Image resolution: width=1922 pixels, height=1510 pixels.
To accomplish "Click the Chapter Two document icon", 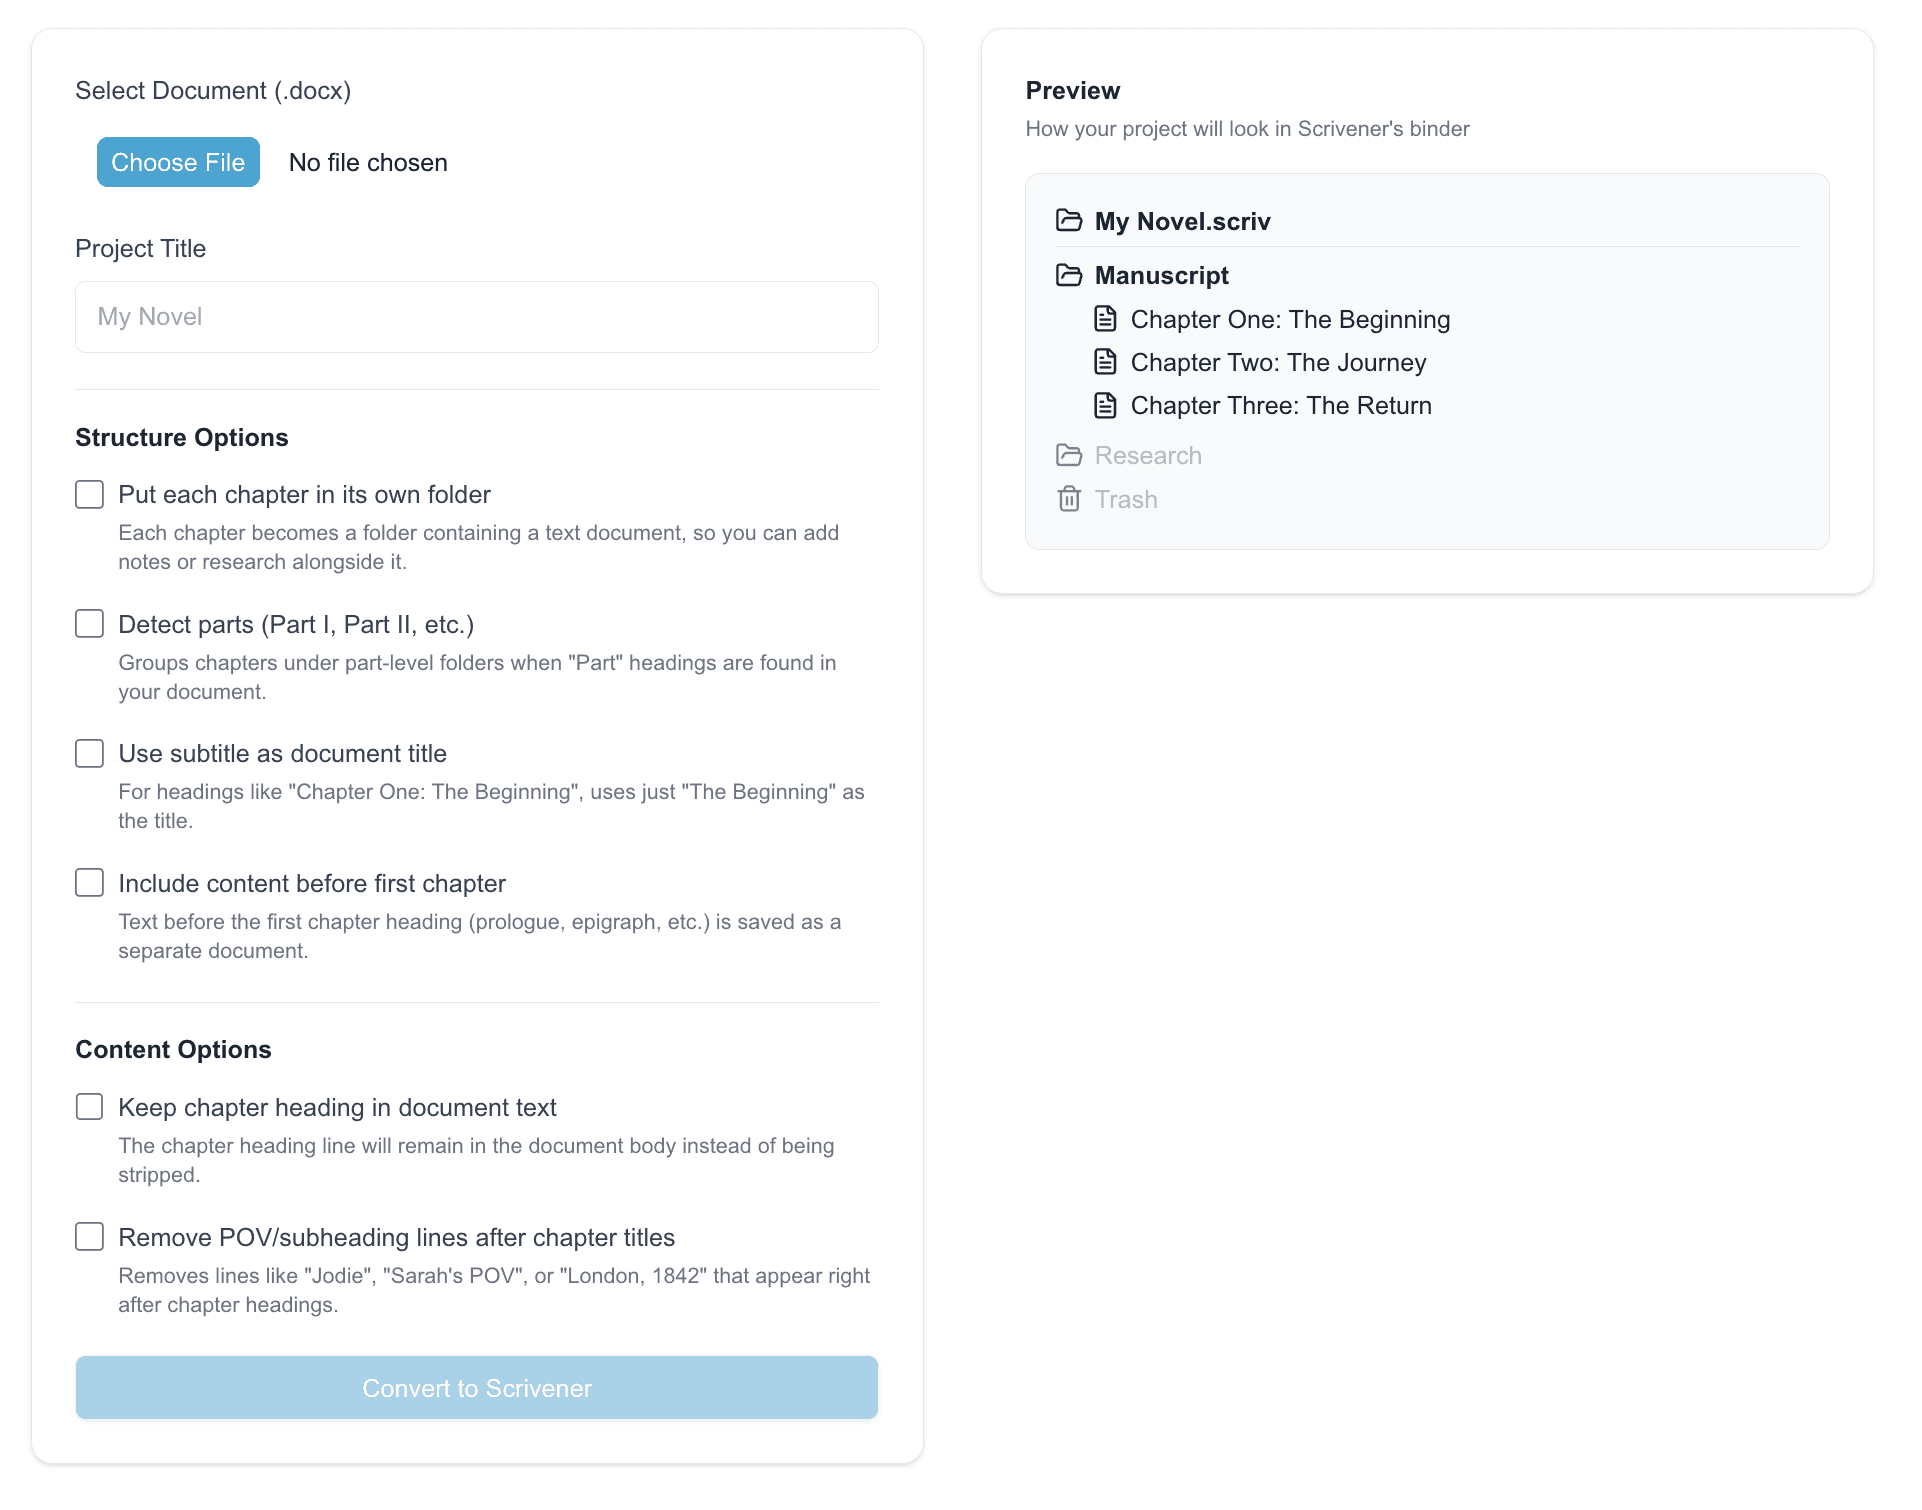I will pyautogui.click(x=1105, y=362).
